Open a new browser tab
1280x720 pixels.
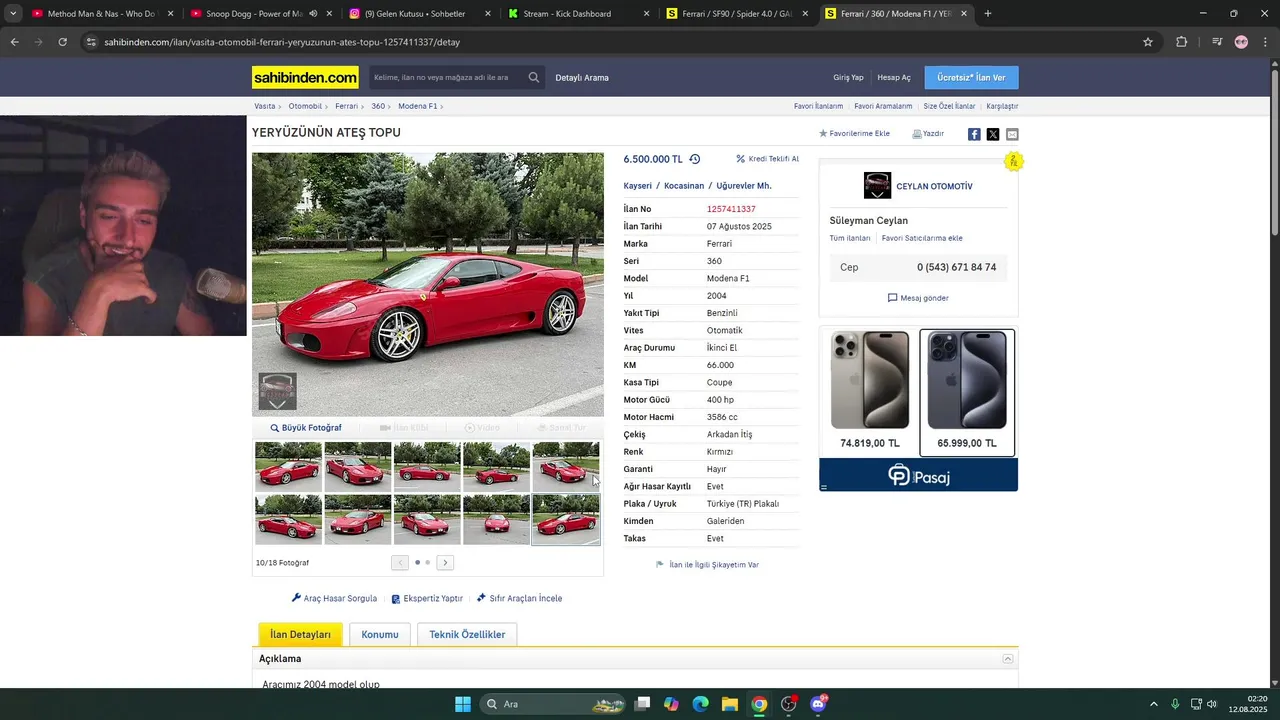coord(988,14)
